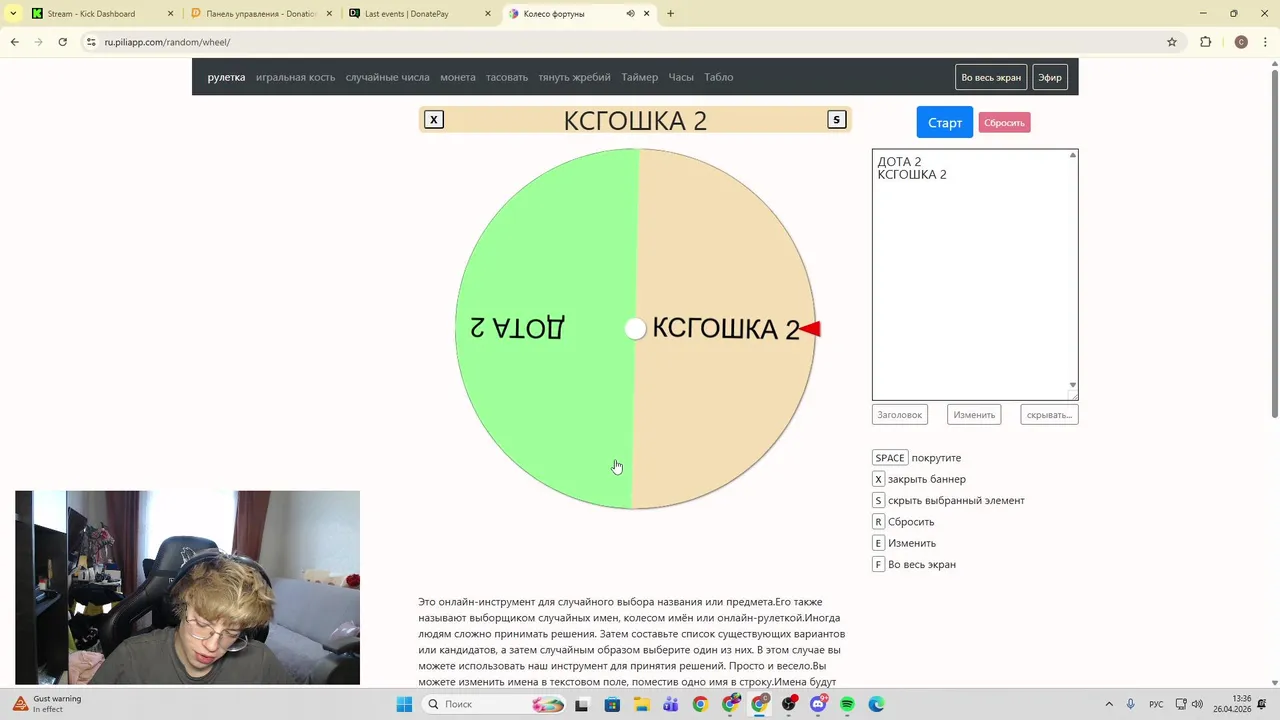Open Табло page
The image size is (1280, 720).
click(x=718, y=77)
